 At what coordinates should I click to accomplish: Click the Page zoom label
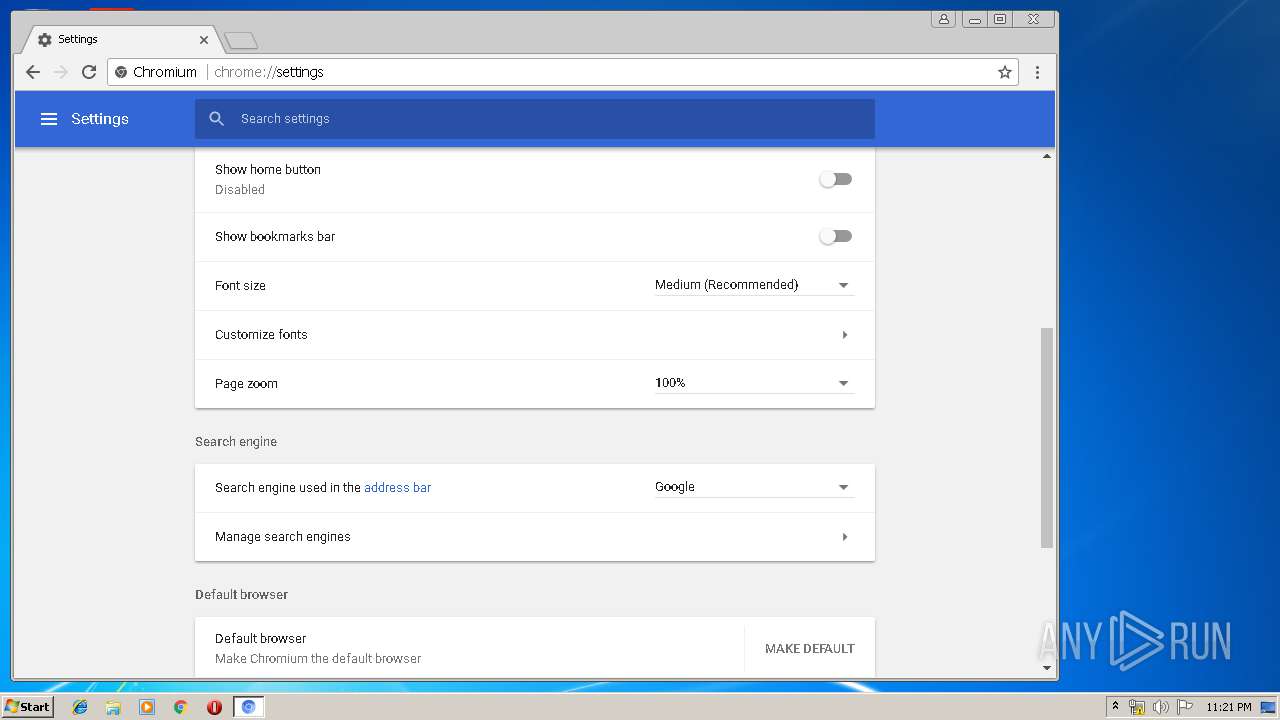click(246, 384)
